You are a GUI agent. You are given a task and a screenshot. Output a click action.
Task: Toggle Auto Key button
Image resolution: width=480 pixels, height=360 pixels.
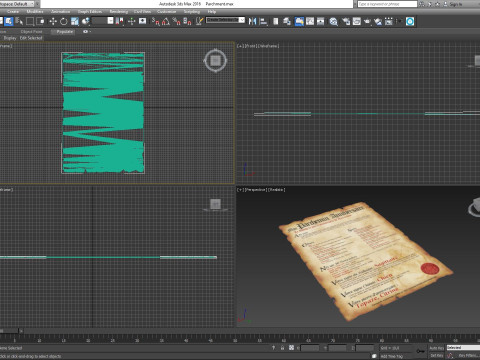coord(436,348)
